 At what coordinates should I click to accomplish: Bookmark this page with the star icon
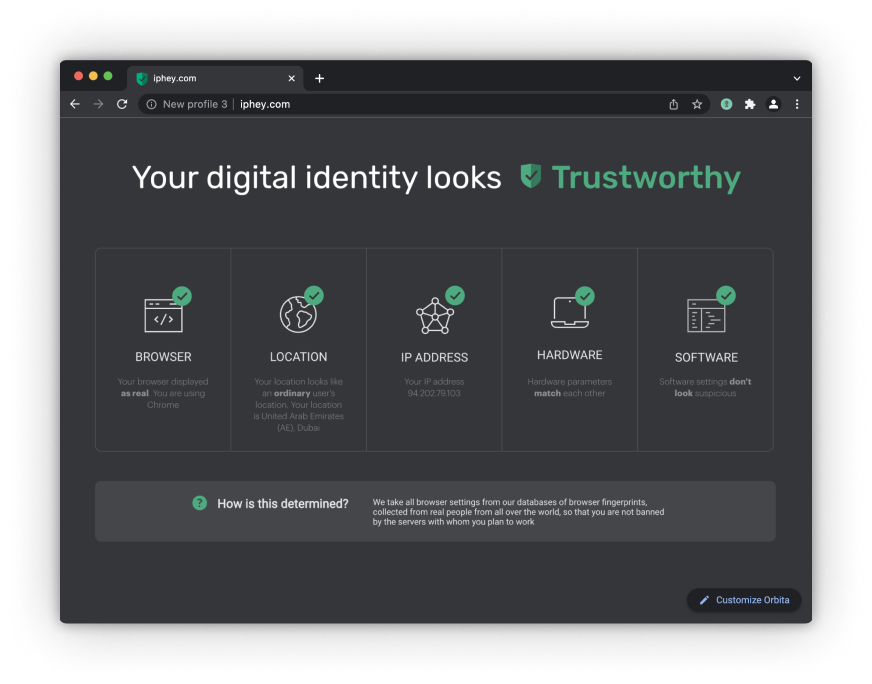tap(697, 104)
